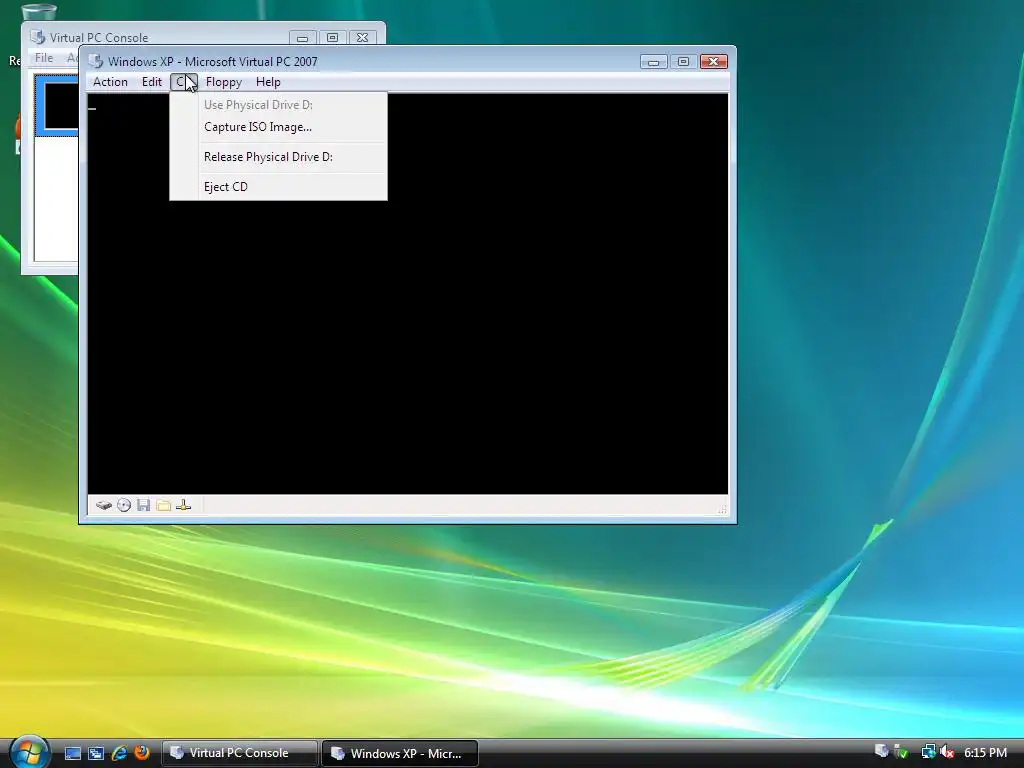Screen dimensions: 1024x768
Task: Open the Edit menu
Action: [152, 82]
